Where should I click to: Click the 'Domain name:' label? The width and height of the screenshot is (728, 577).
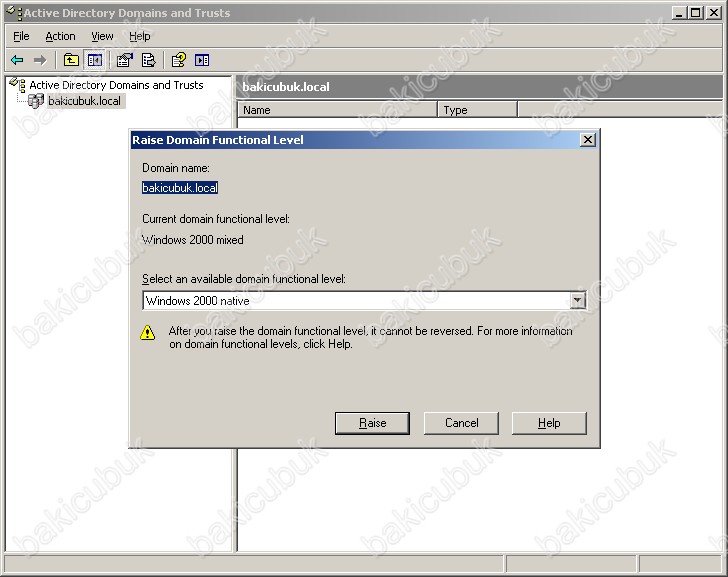tap(176, 168)
